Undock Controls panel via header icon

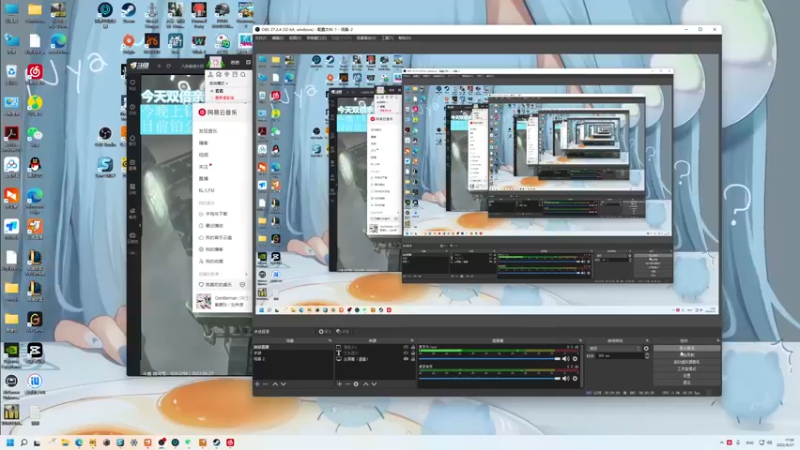pos(717,340)
